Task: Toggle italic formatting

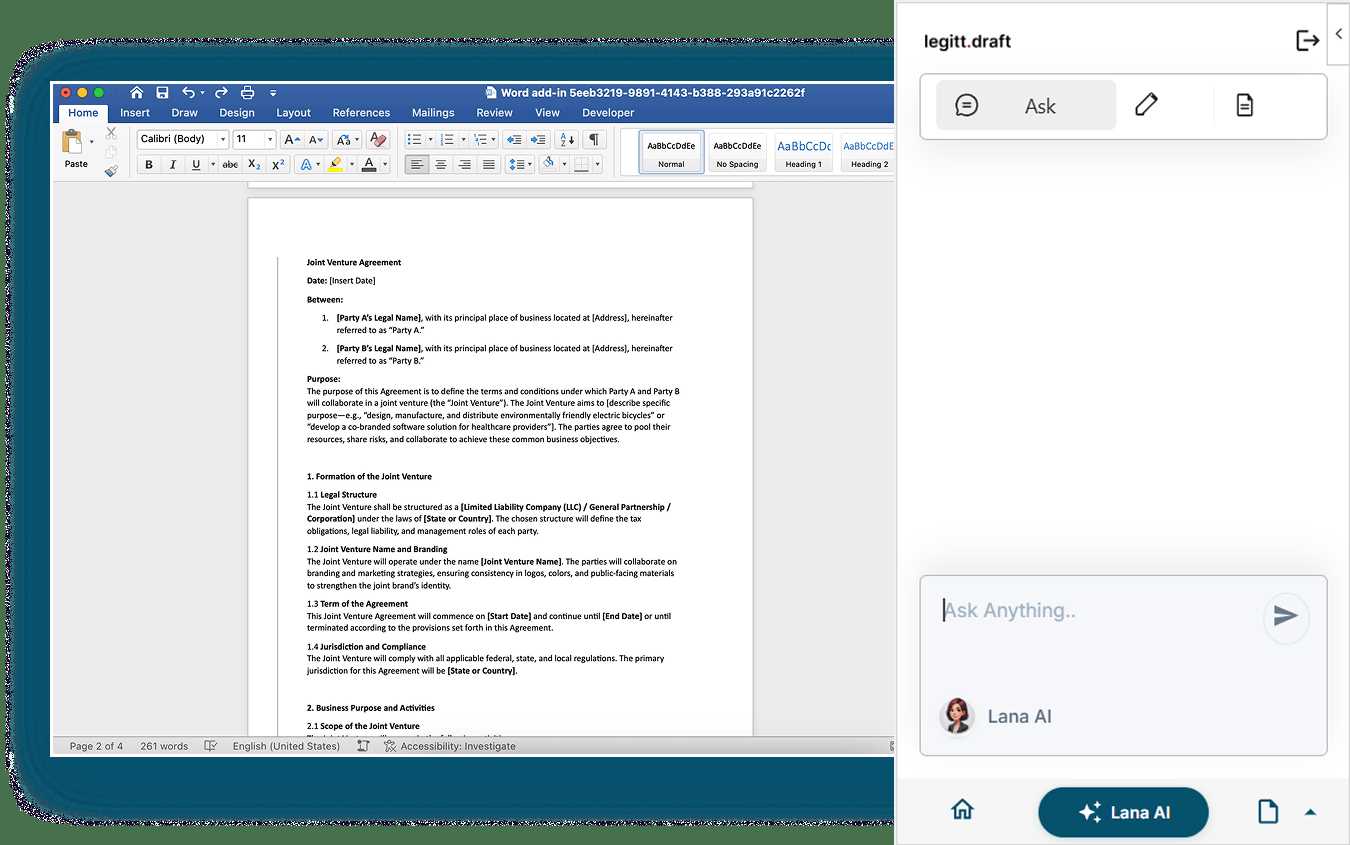Action: (172, 164)
